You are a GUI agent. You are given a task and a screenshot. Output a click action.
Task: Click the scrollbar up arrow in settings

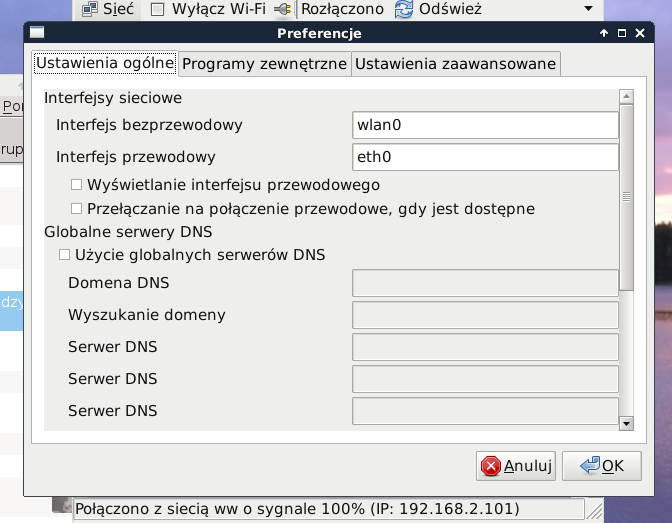pos(627,97)
